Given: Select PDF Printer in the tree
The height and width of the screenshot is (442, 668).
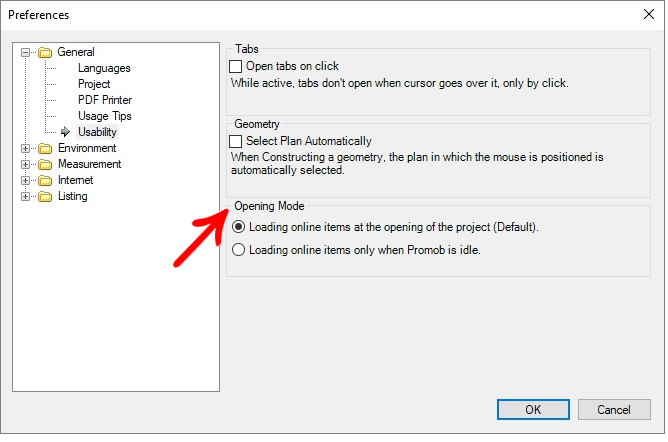Looking at the screenshot, I should coord(105,100).
